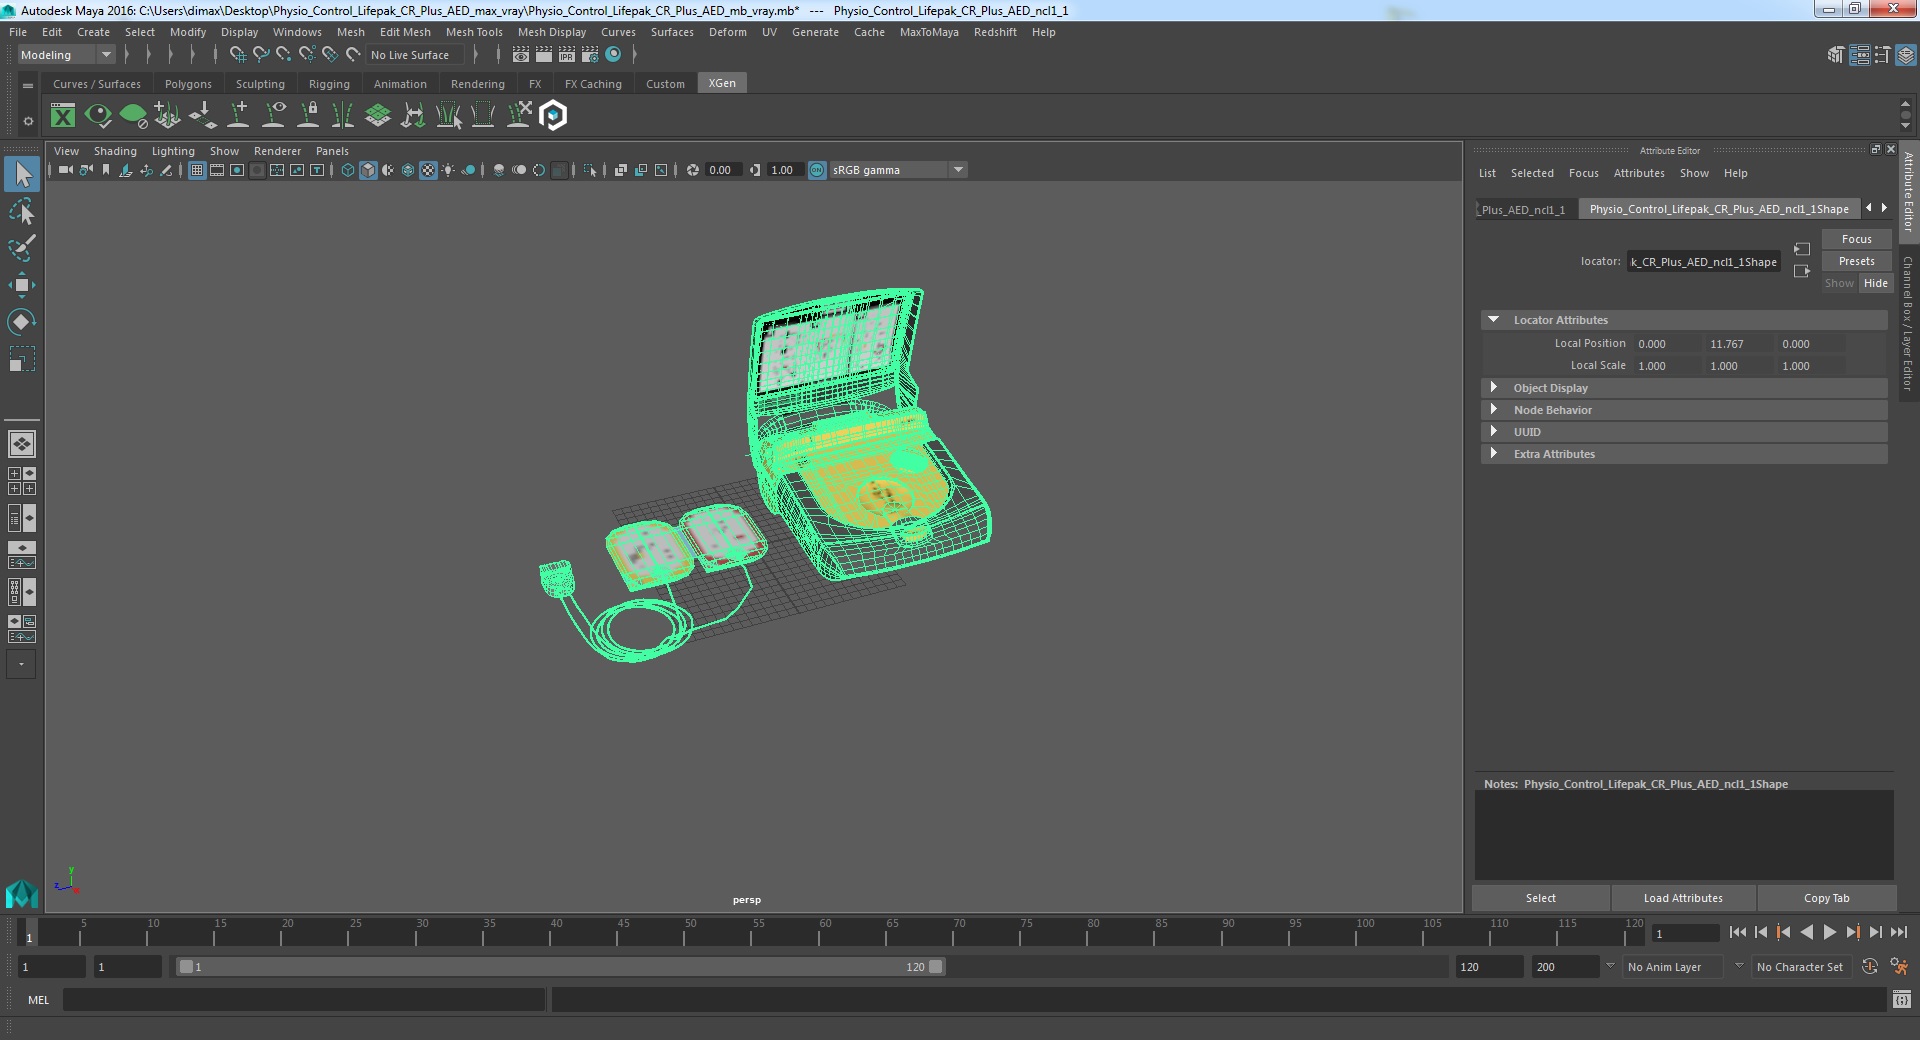Open the viewport Shading menu
This screenshot has height=1040, width=1920.
tap(115, 151)
